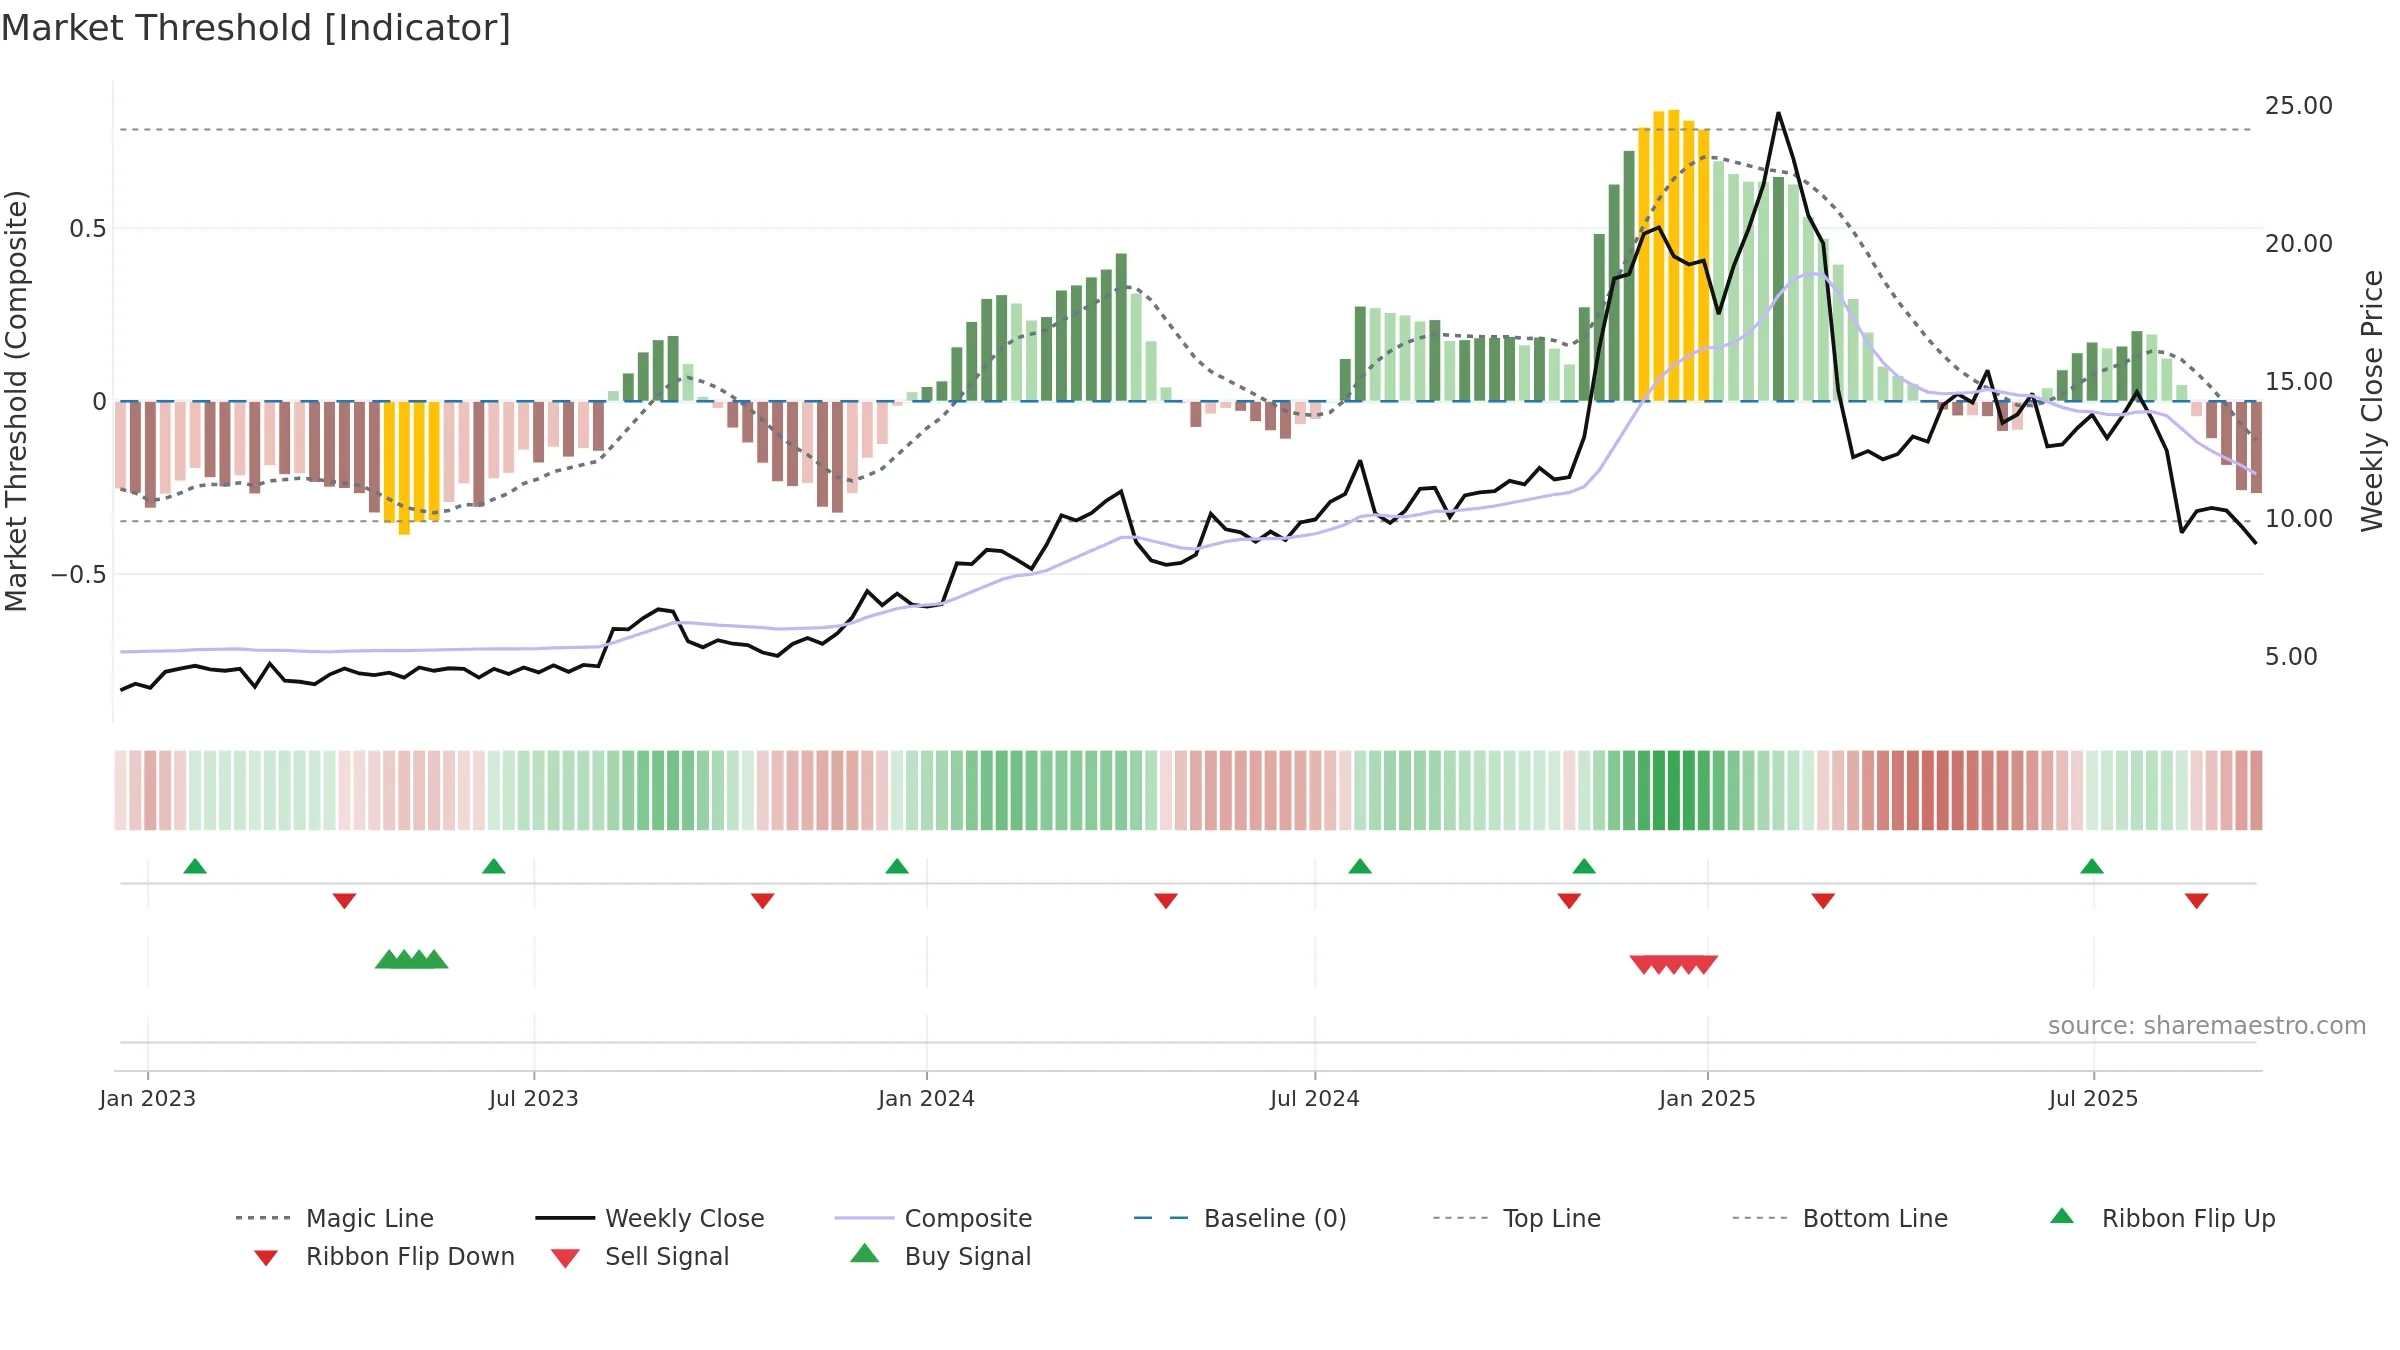Toggle the Ribbon Flip Down legend entry
2400x1350 pixels.
tap(383, 1256)
